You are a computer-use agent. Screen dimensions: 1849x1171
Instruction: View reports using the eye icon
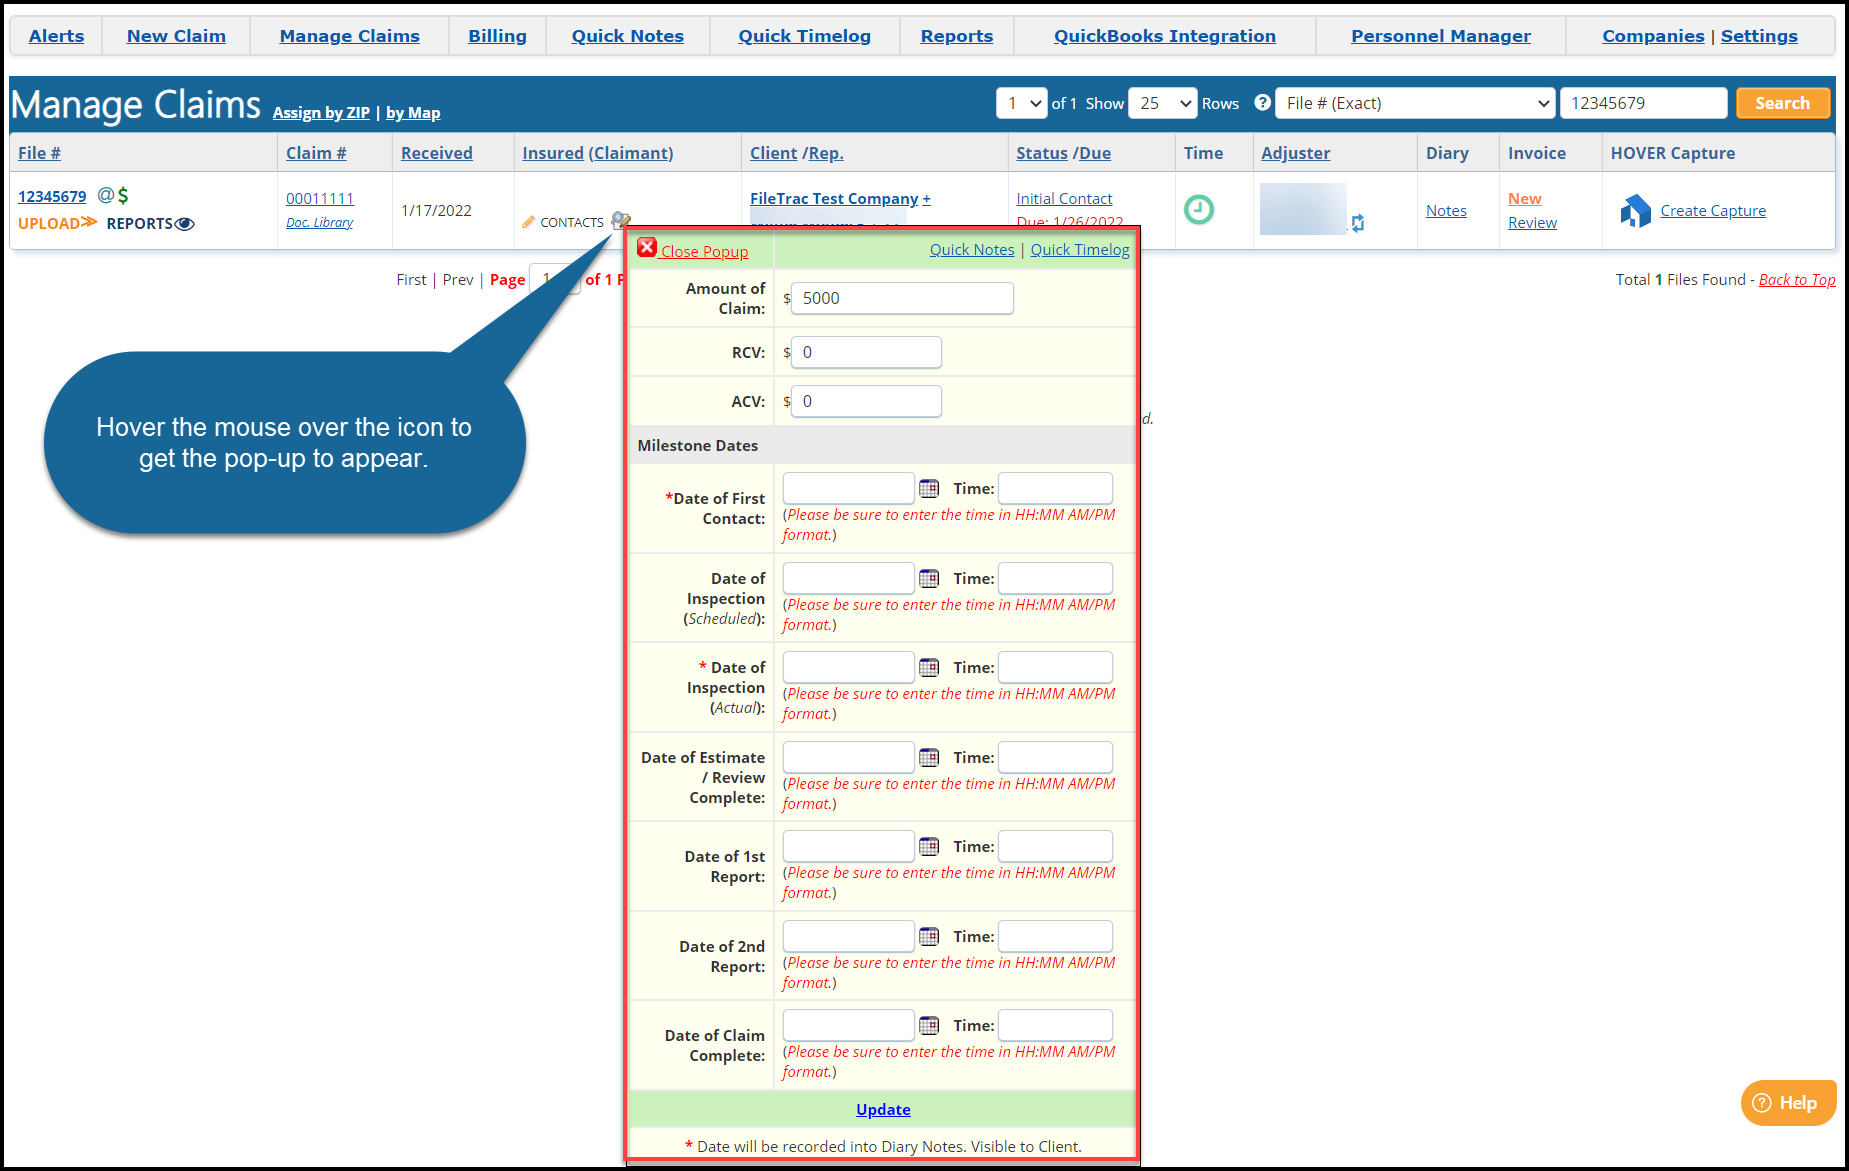tap(184, 224)
